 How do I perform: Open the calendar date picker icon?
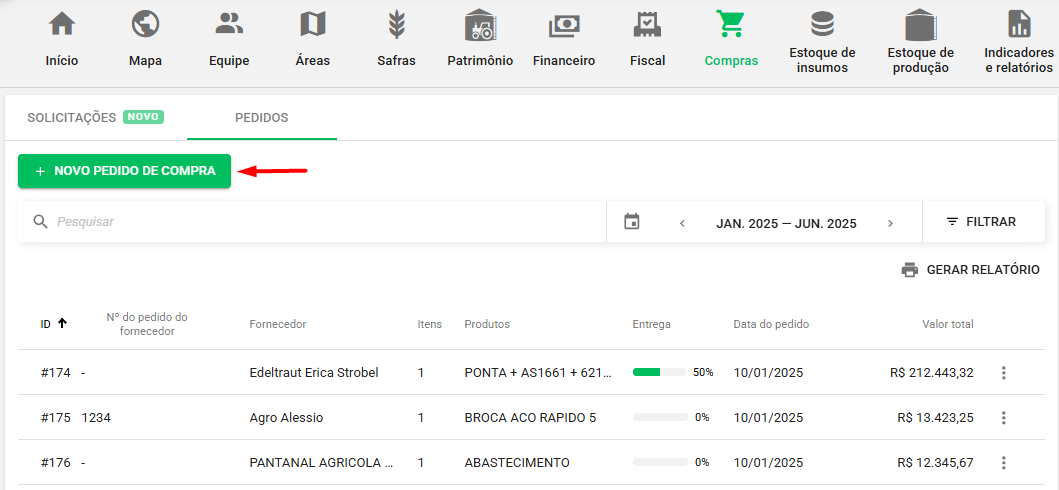click(x=632, y=222)
